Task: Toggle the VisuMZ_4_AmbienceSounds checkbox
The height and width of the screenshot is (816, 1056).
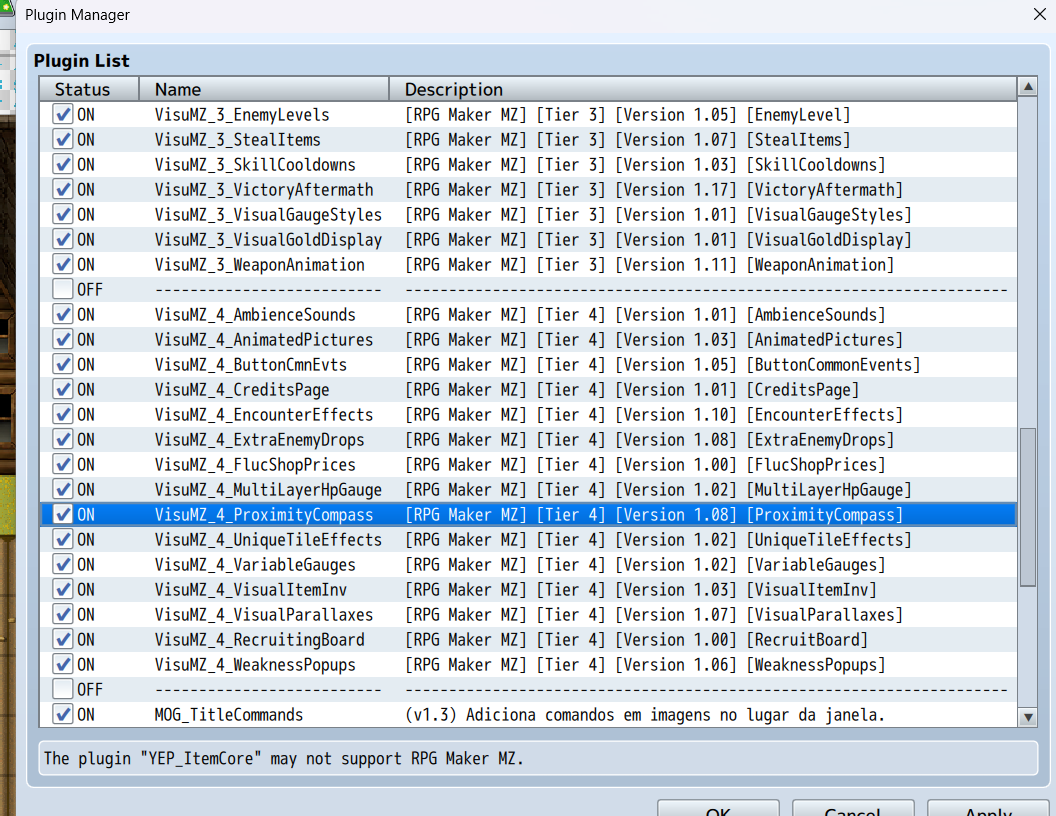Action: tap(63, 314)
